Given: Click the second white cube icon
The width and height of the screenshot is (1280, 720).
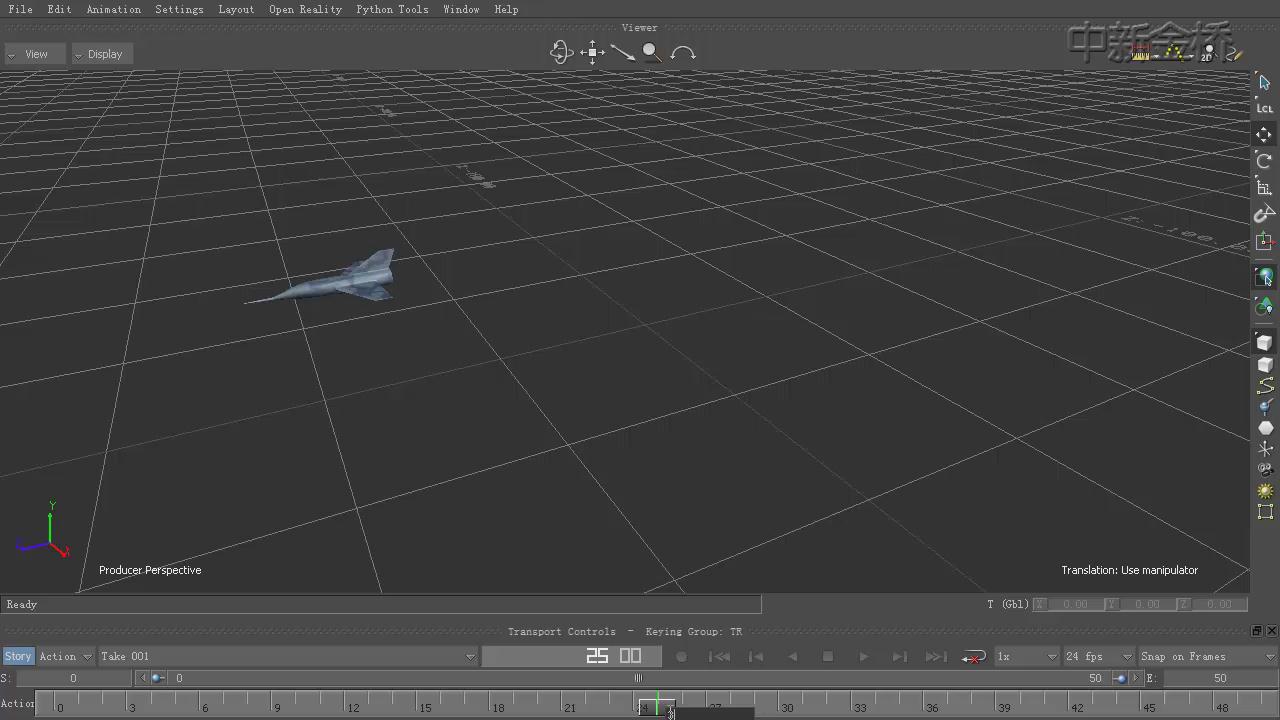Looking at the screenshot, I should point(1265,364).
